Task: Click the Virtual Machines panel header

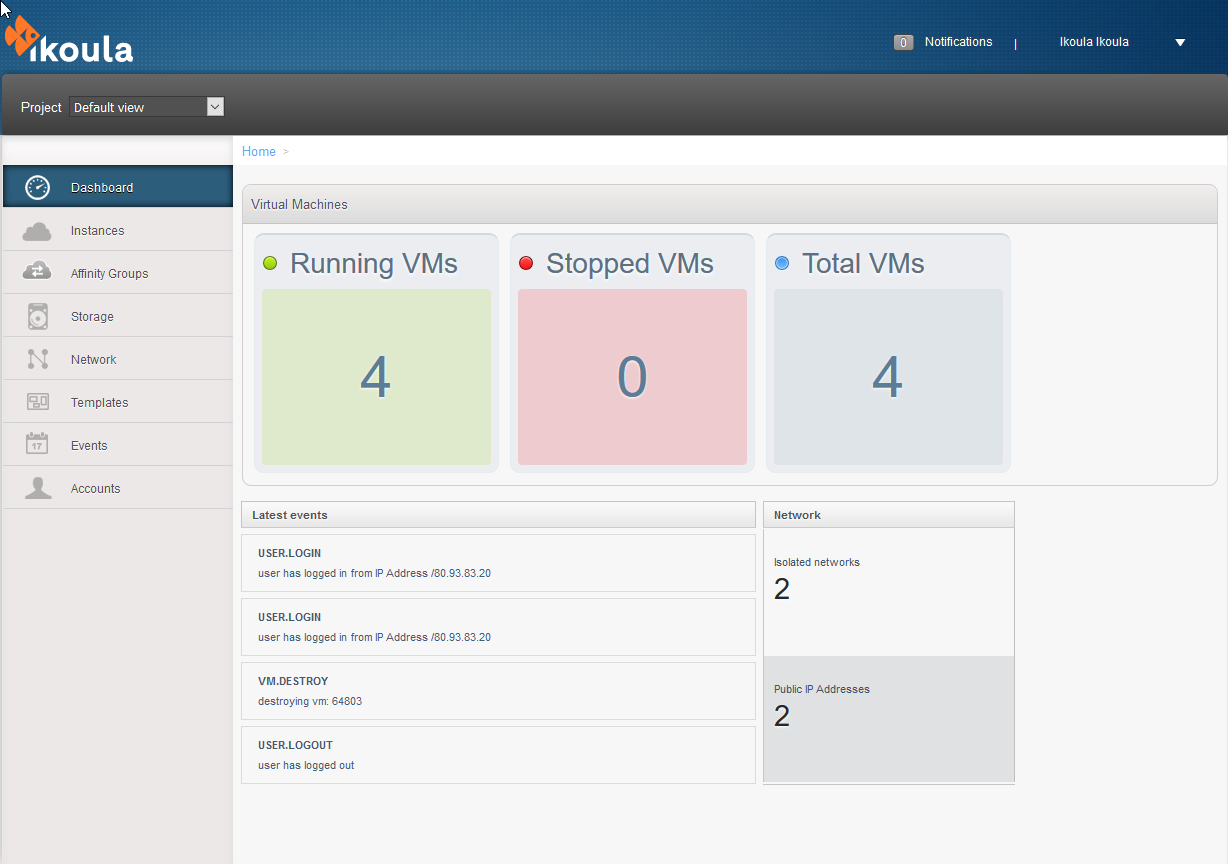Action: (x=730, y=204)
